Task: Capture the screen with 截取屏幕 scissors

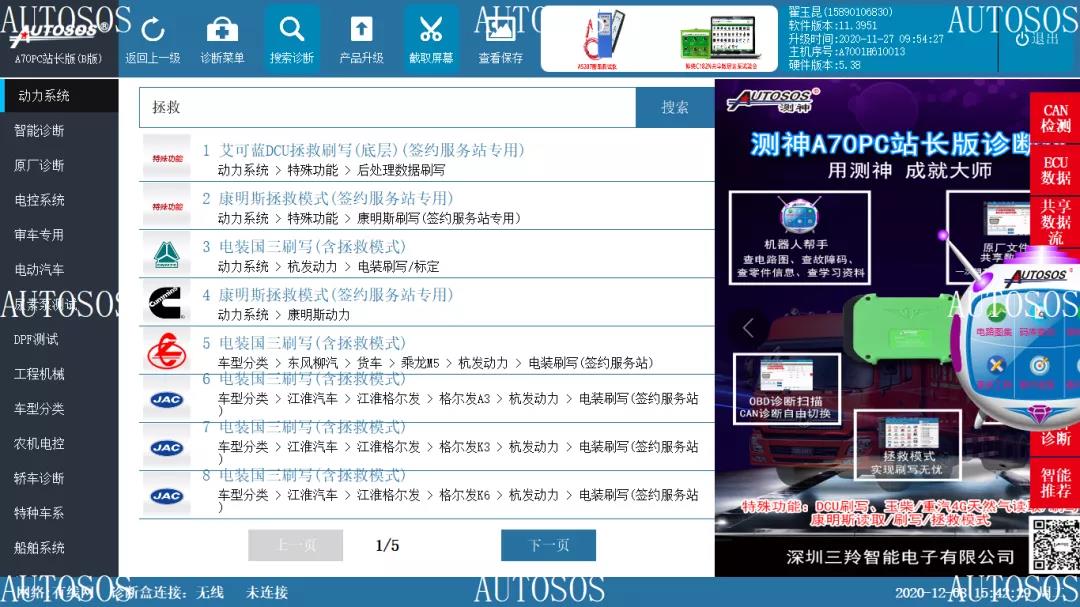Action: tap(430, 39)
